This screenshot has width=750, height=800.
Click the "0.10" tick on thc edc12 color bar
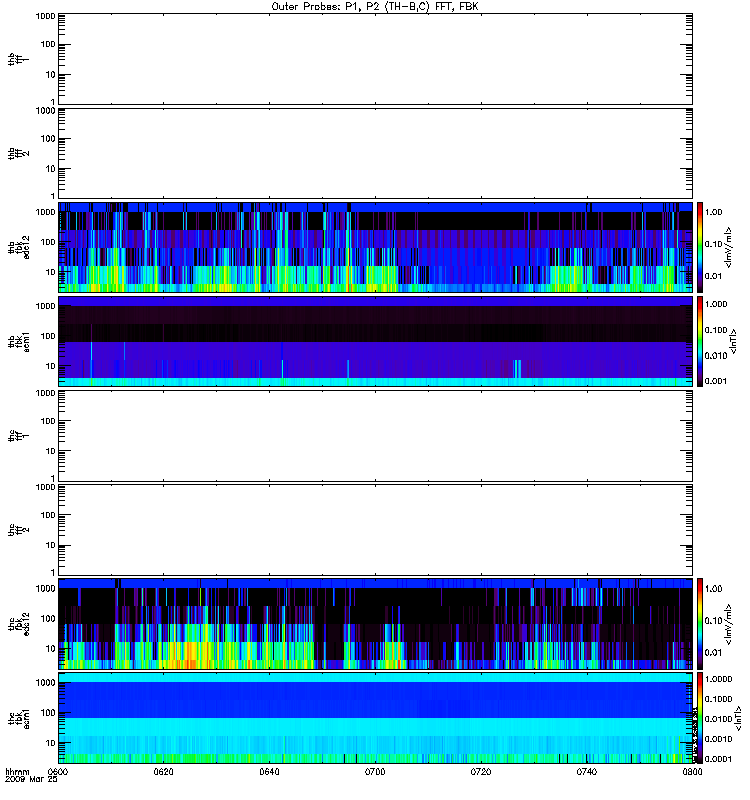(714, 620)
